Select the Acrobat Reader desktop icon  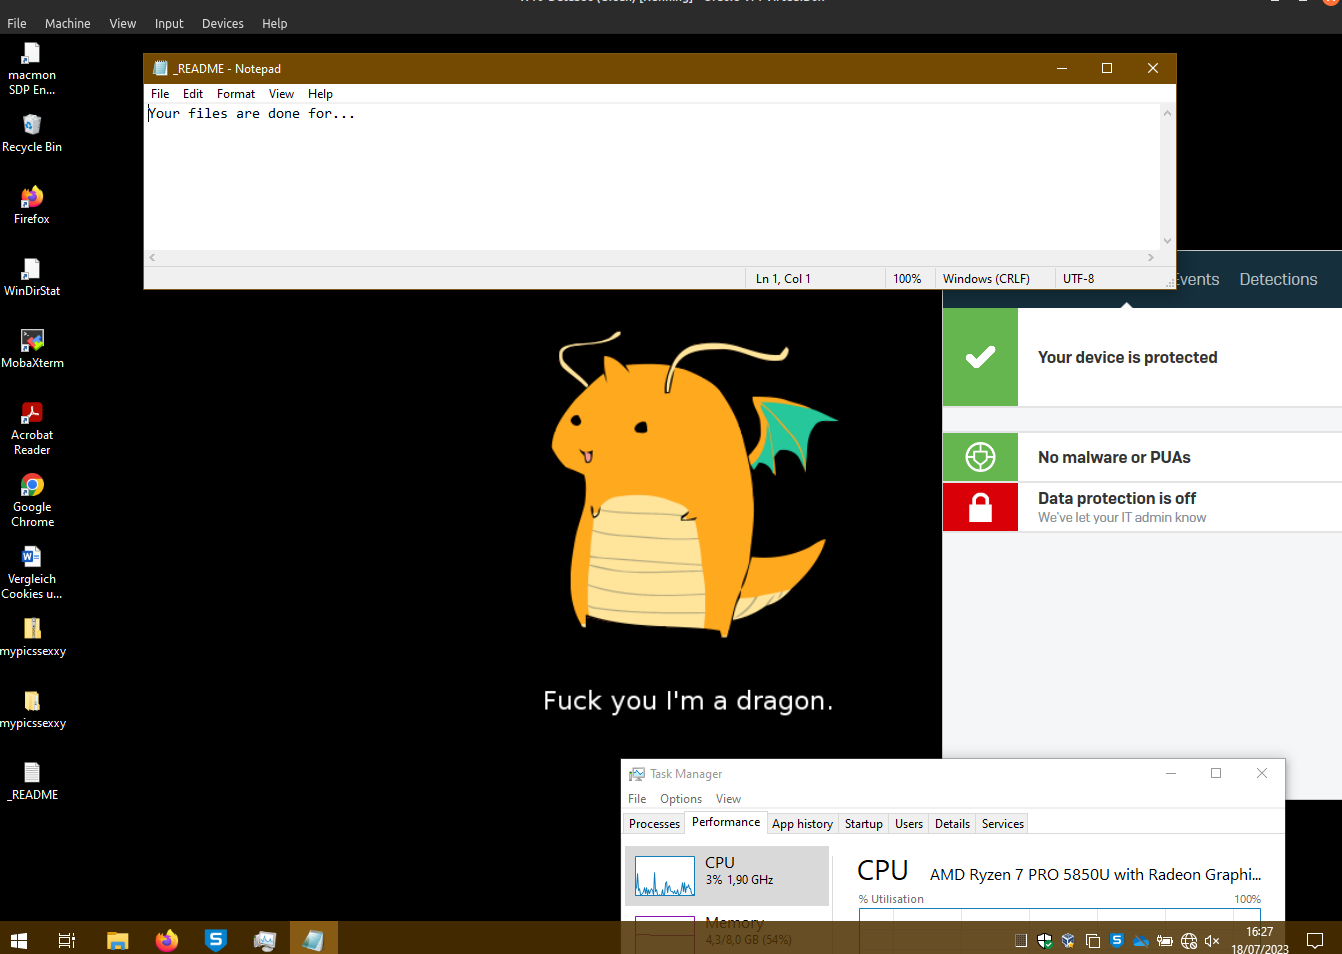click(32, 428)
